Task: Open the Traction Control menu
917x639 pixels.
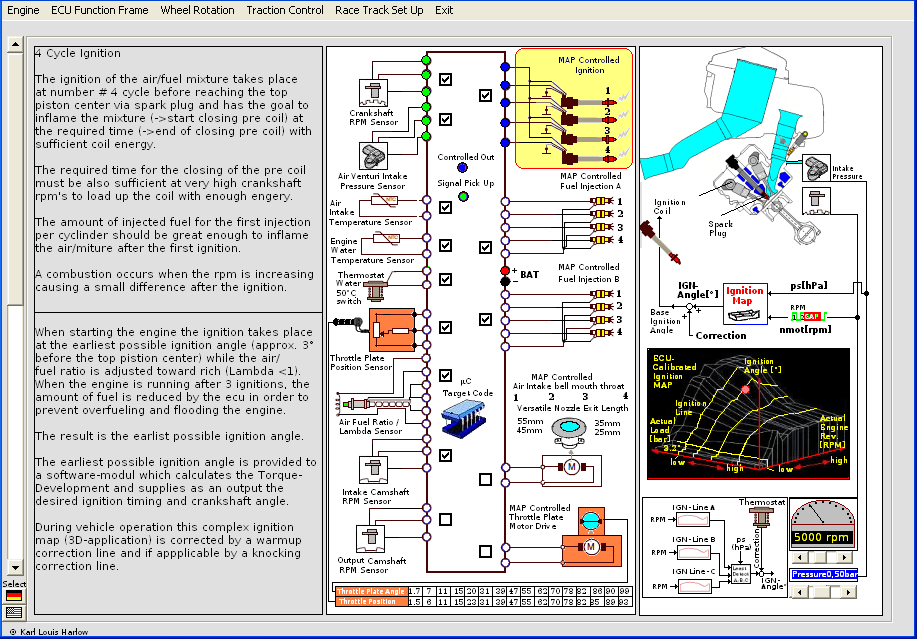Action: click(285, 10)
